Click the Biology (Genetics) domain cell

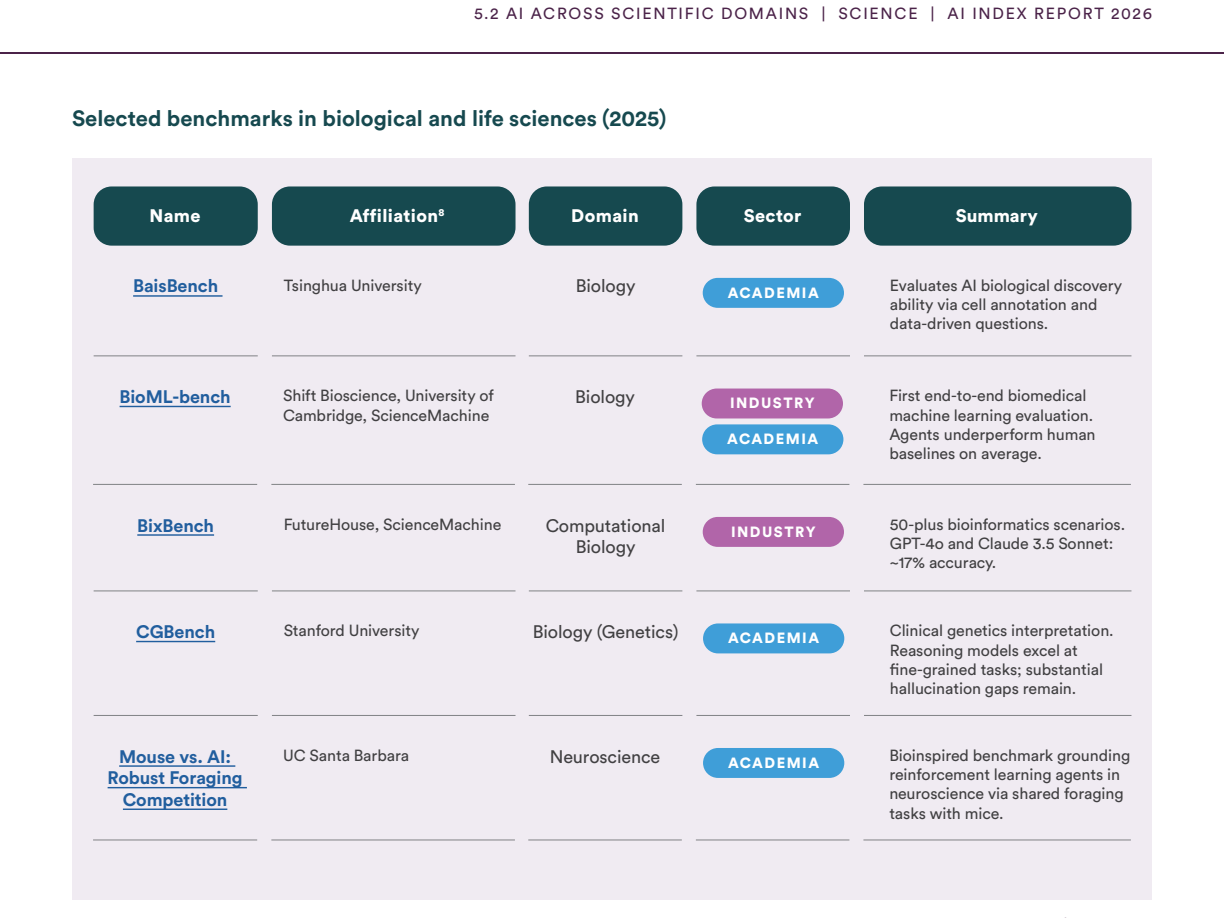click(x=605, y=632)
